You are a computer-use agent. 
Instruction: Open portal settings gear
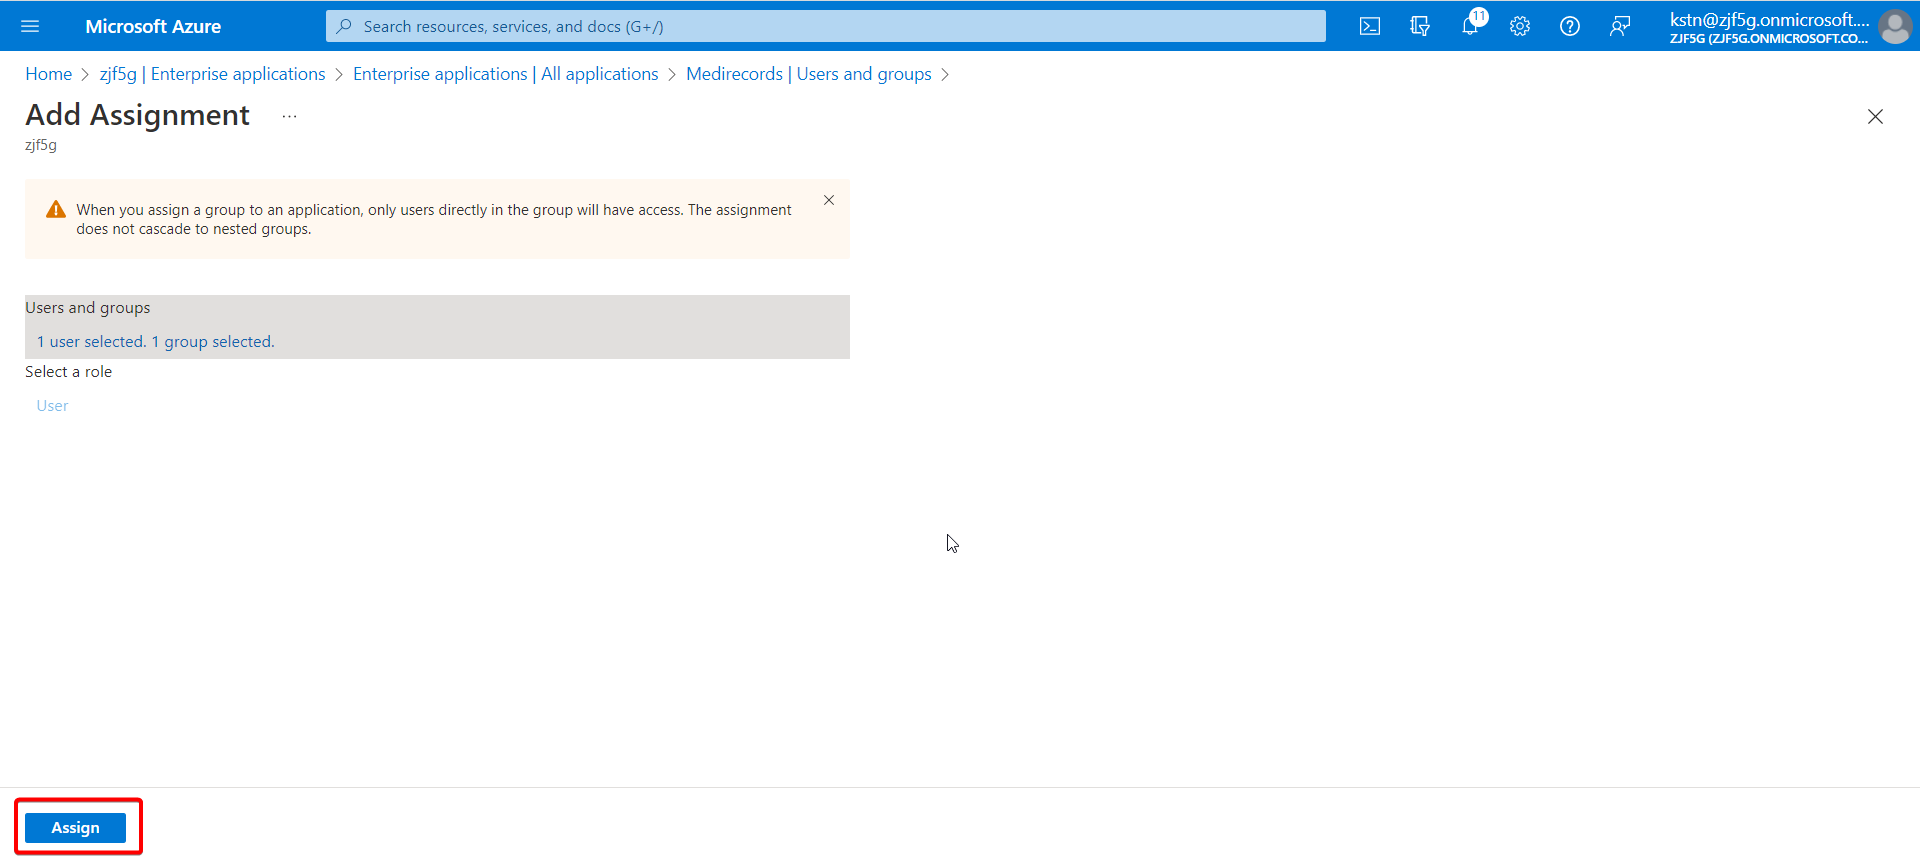click(x=1520, y=26)
